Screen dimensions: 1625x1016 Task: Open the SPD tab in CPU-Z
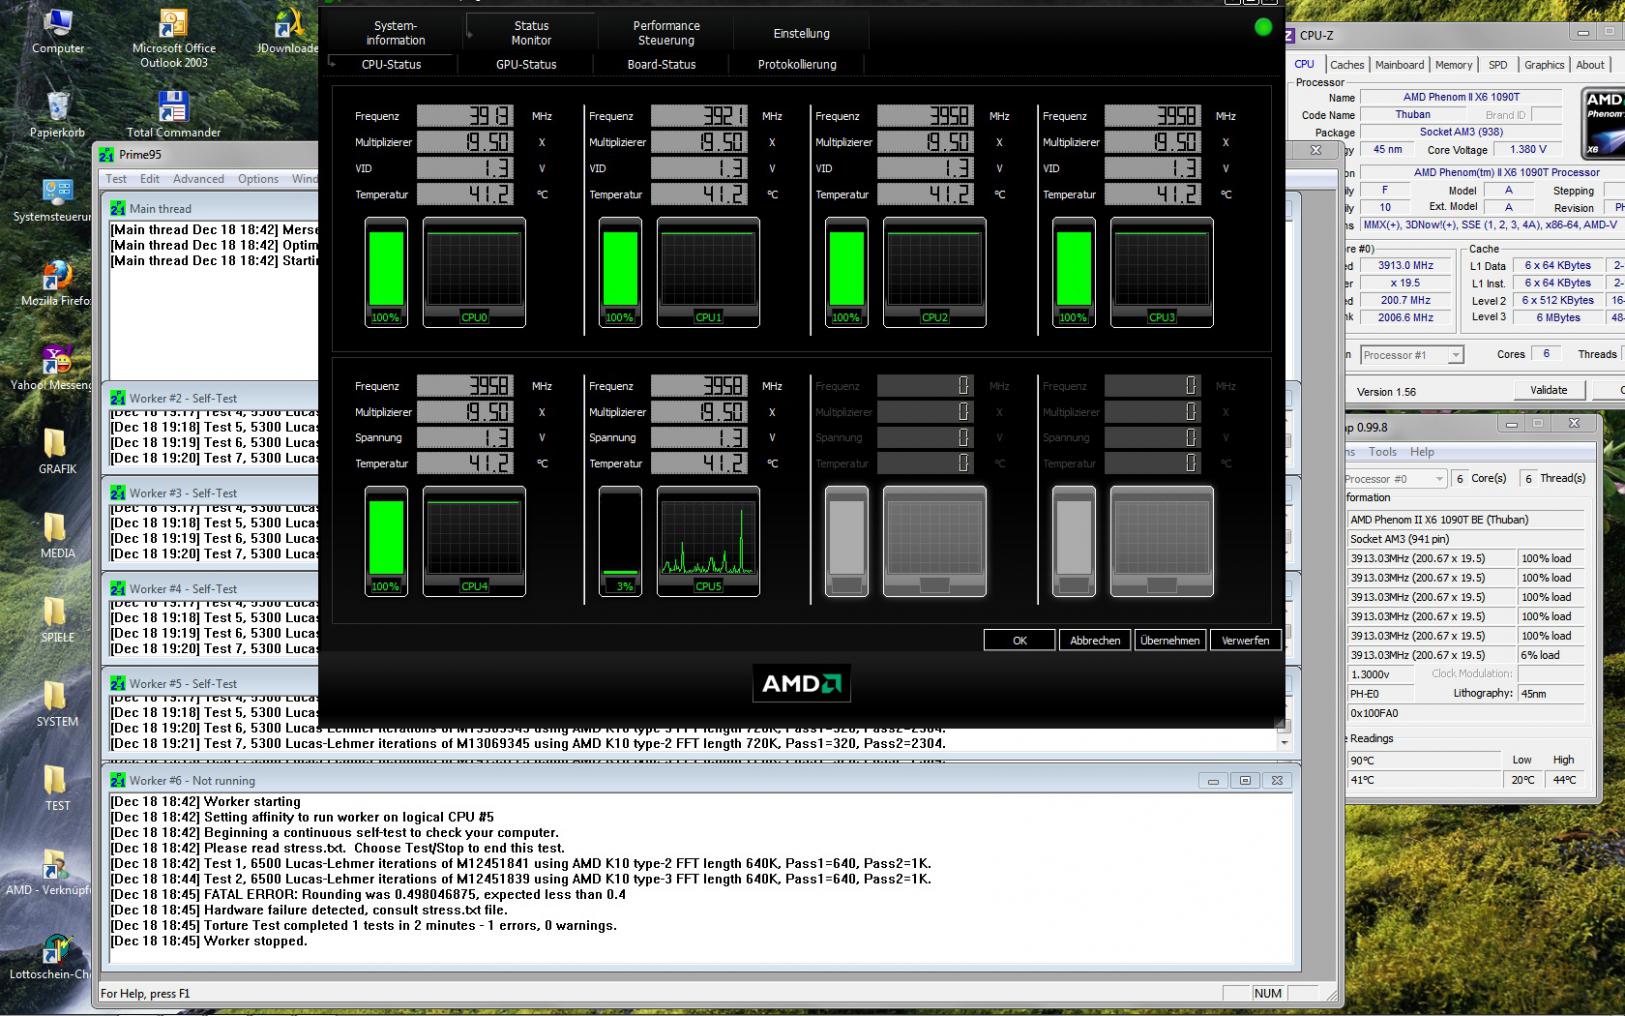click(x=1497, y=65)
